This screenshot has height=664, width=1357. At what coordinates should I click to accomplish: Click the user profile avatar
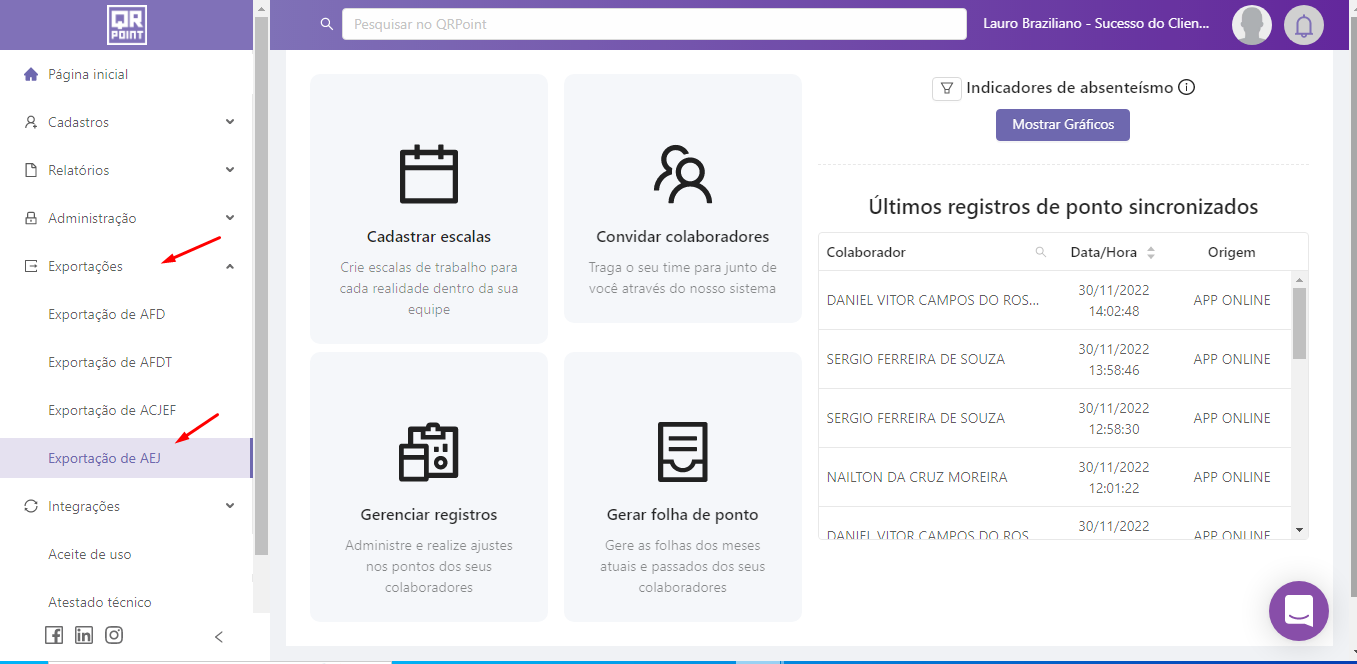pos(1251,25)
